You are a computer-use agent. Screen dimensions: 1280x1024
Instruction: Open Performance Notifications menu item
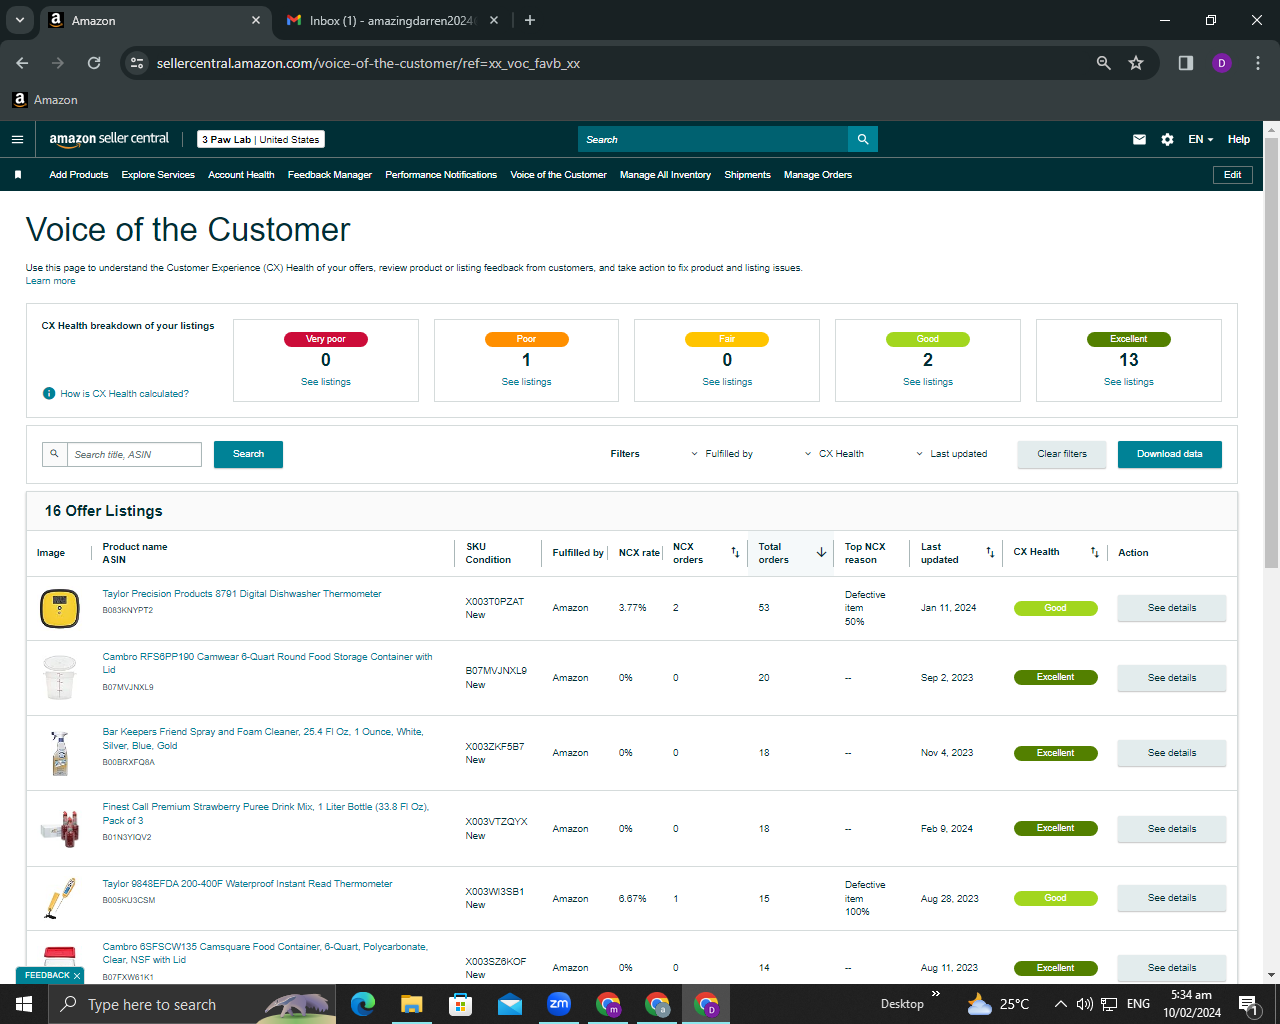(x=441, y=175)
